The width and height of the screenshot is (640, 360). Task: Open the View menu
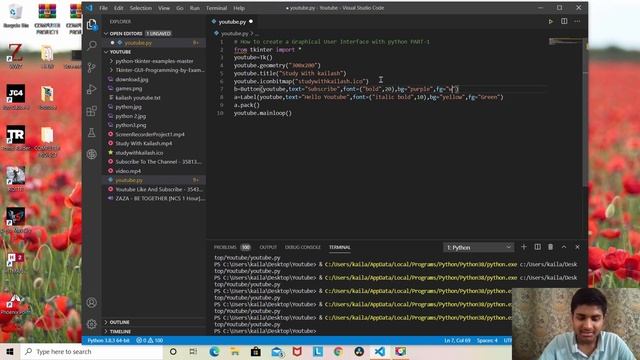pos(164,8)
